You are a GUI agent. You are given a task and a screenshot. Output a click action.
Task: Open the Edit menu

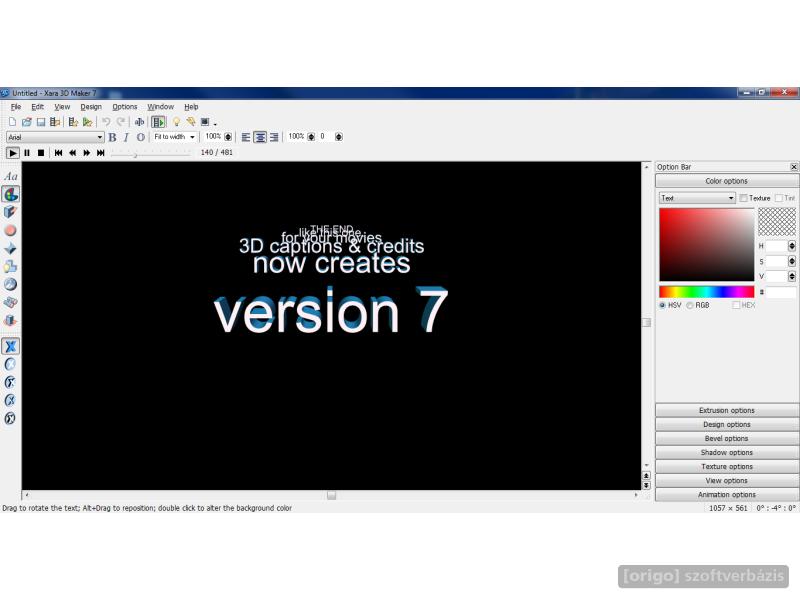tap(37, 107)
